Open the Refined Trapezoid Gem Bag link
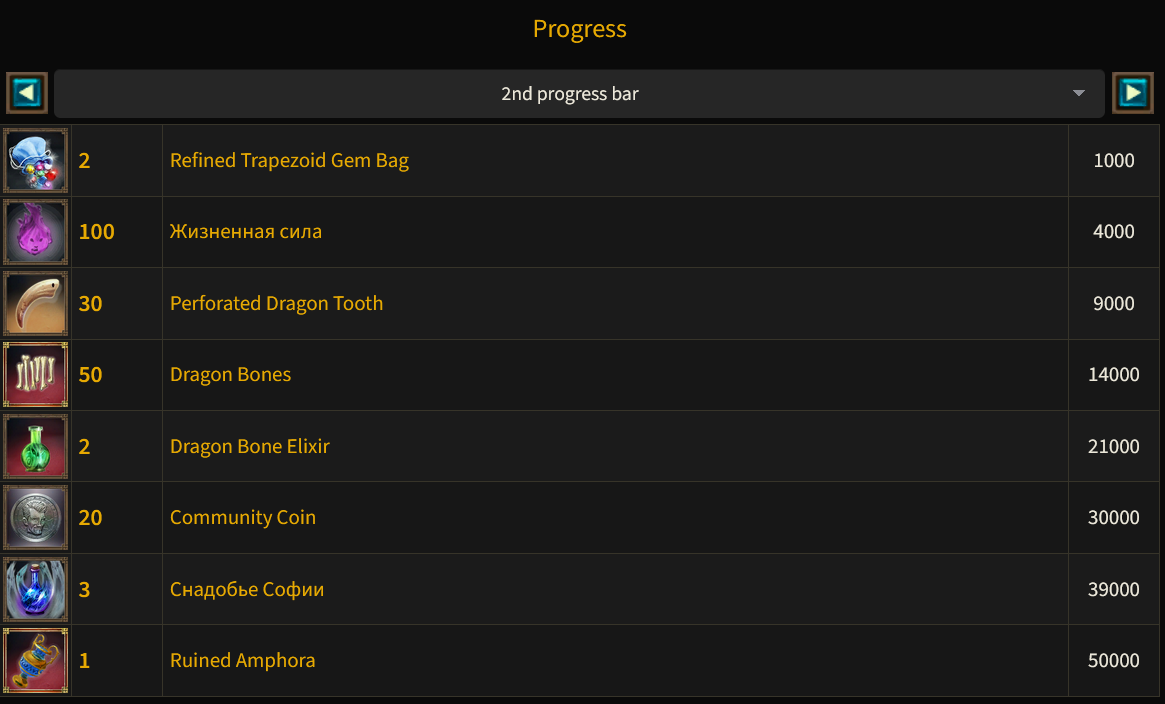Viewport: 1165px width, 704px height. point(289,160)
